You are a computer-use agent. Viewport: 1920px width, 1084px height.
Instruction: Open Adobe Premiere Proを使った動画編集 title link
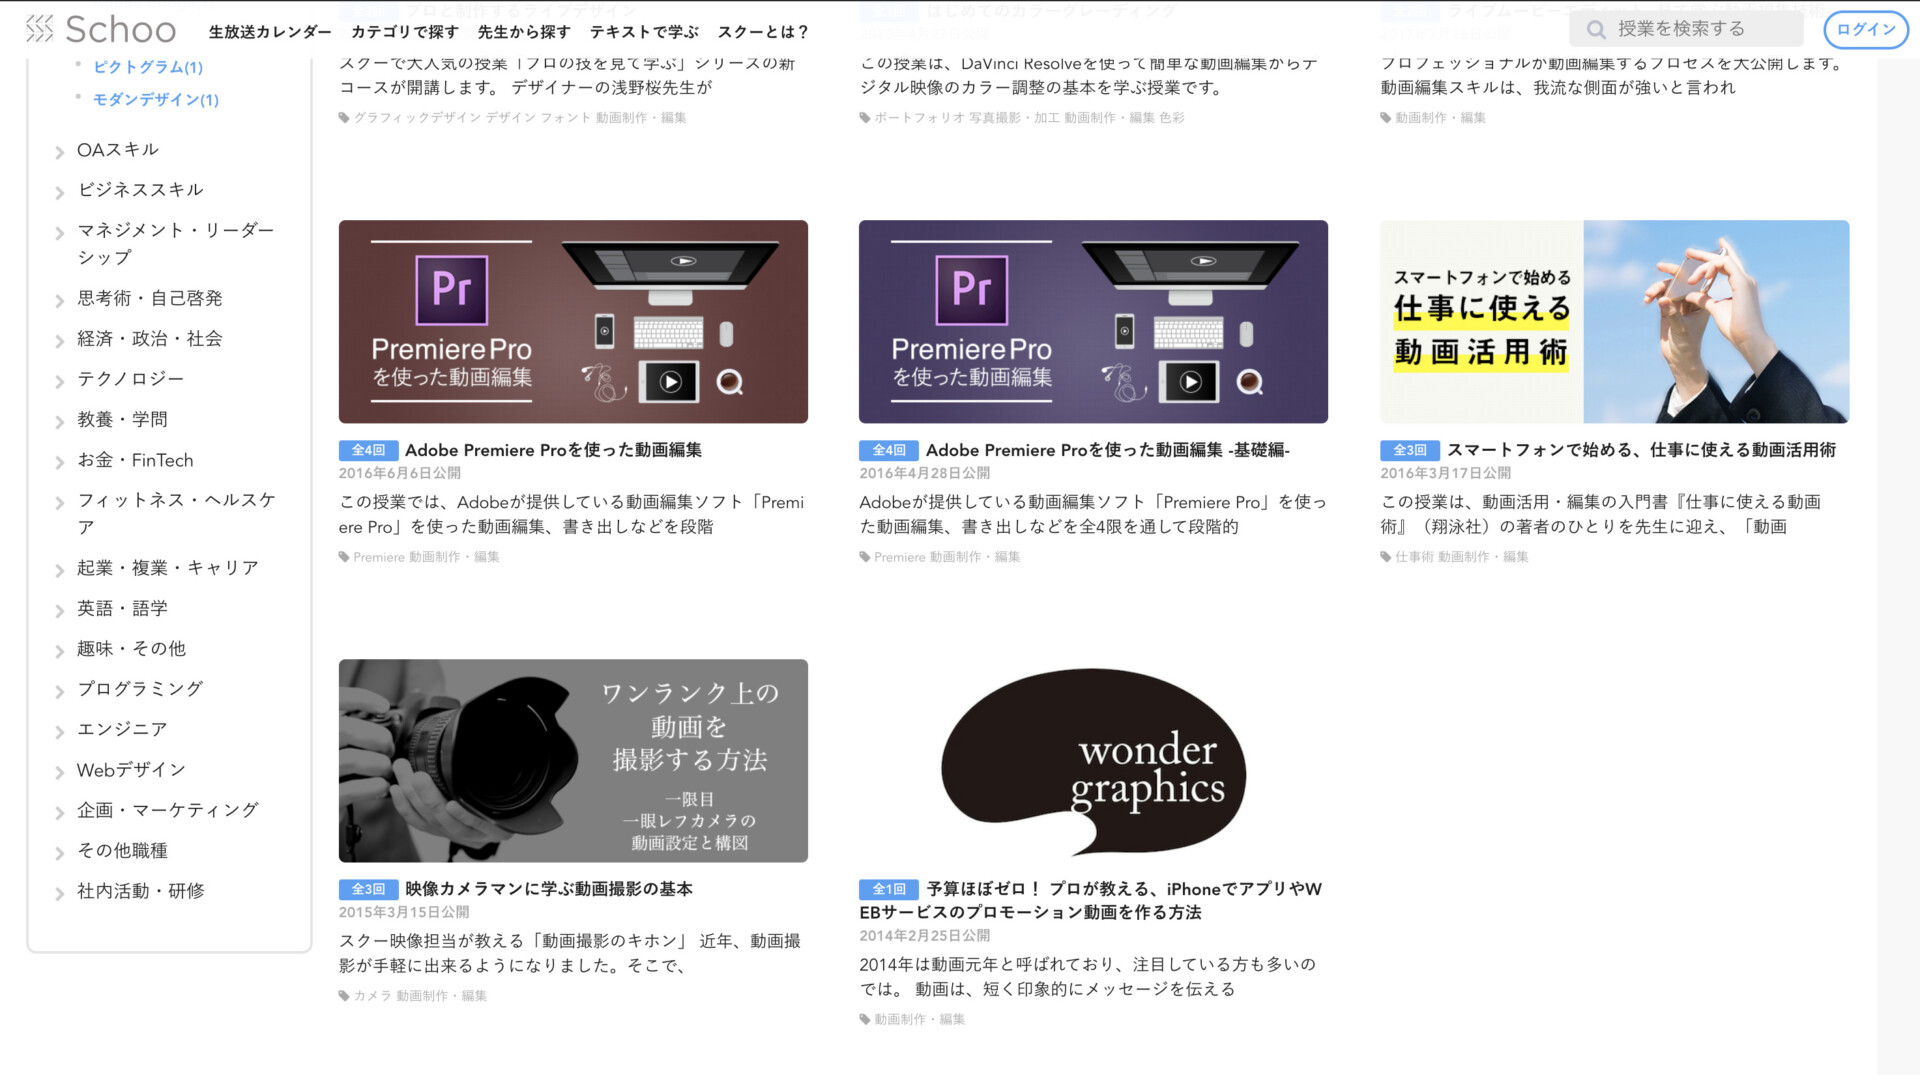coord(553,451)
